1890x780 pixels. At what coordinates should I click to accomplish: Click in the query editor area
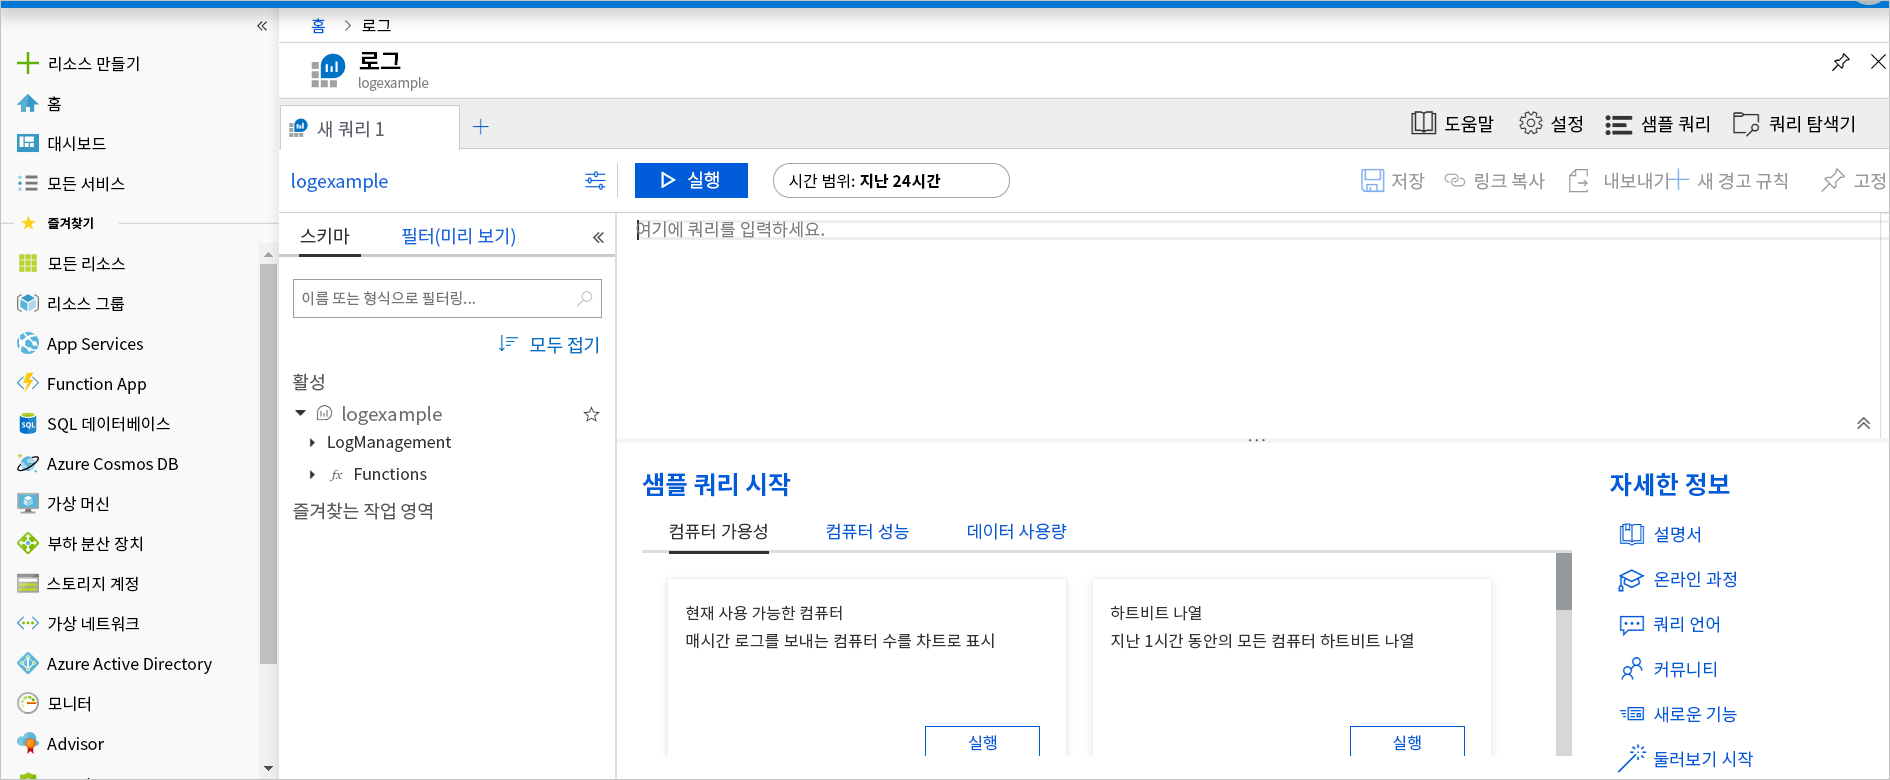(x=1248, y=325)
